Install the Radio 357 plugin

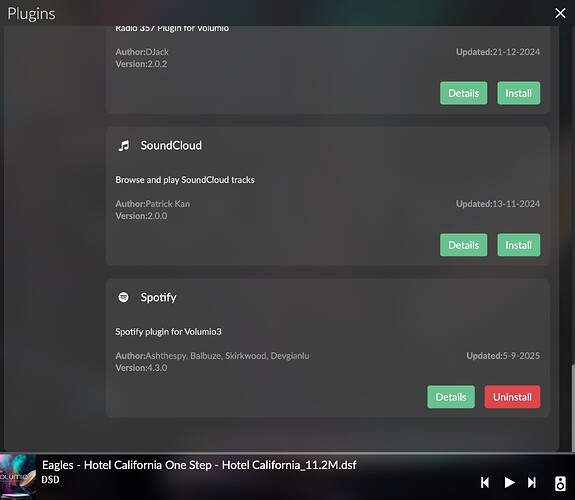(x=519, y=93)
